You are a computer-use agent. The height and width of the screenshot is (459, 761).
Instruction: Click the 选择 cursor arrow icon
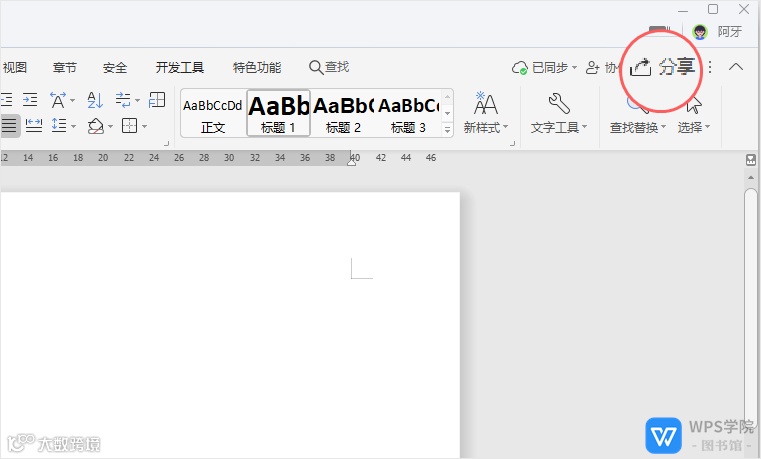pyautogui.click(x=694, y=104)
